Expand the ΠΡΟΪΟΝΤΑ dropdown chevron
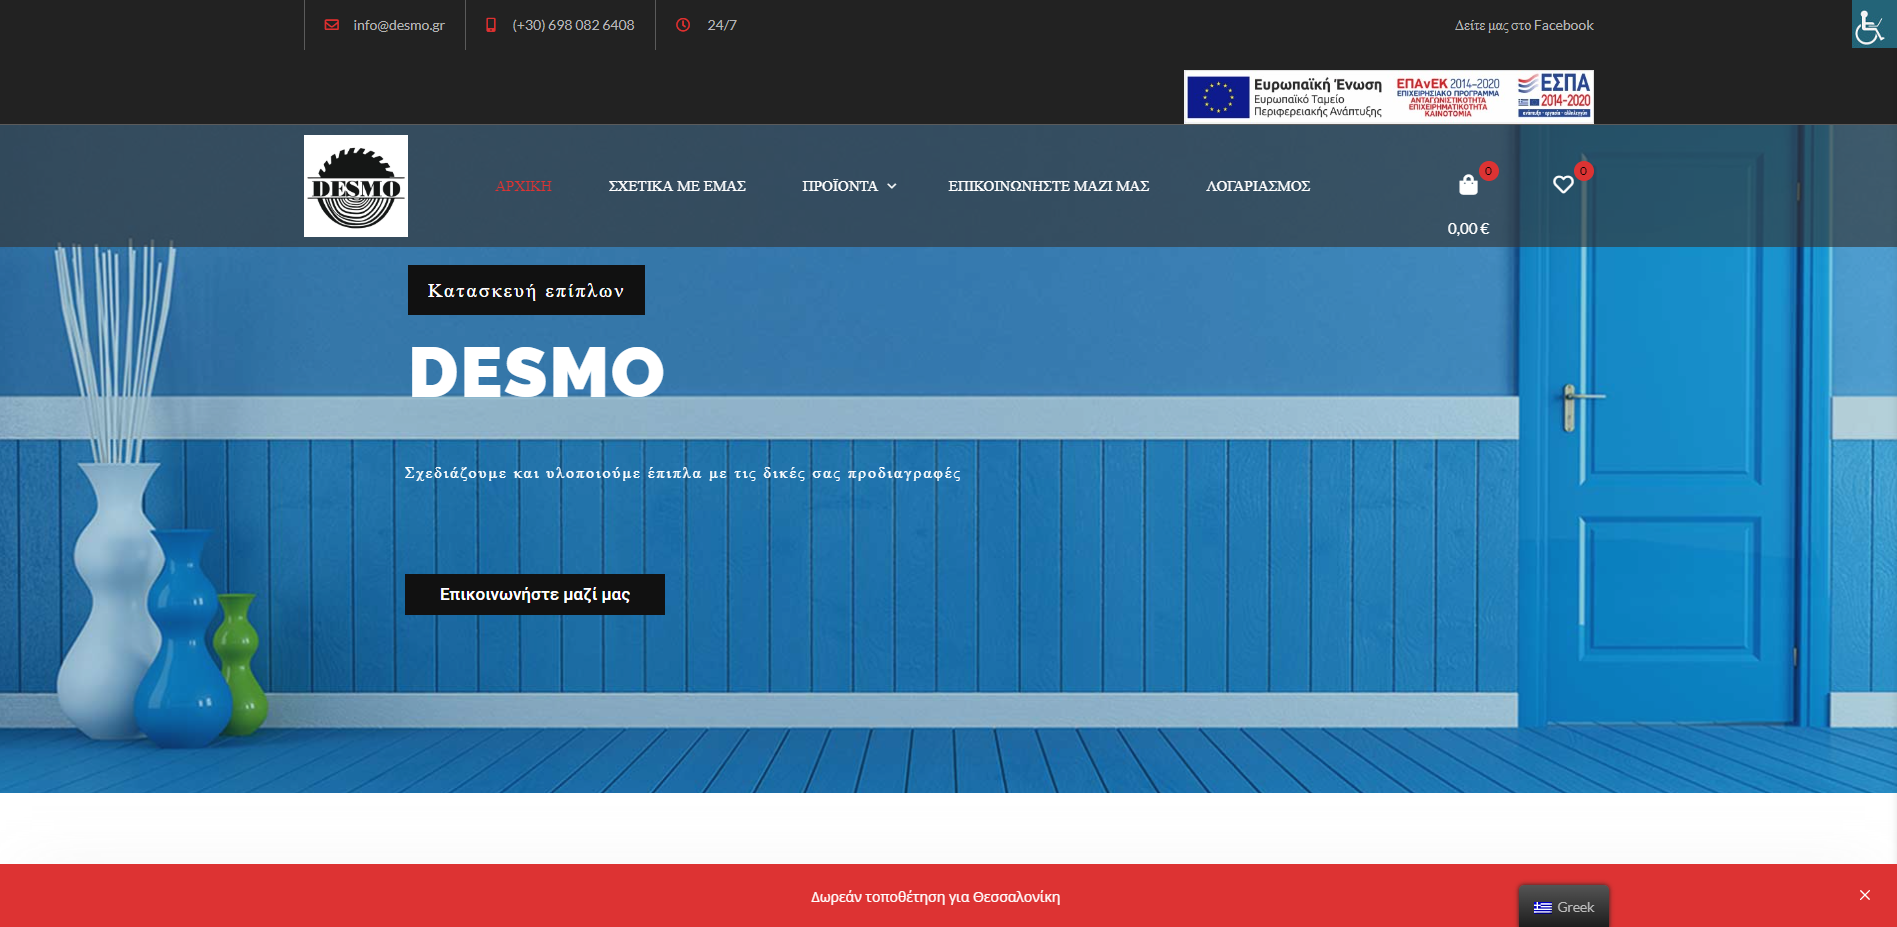The image size is (1897, 927). point(892,186)
